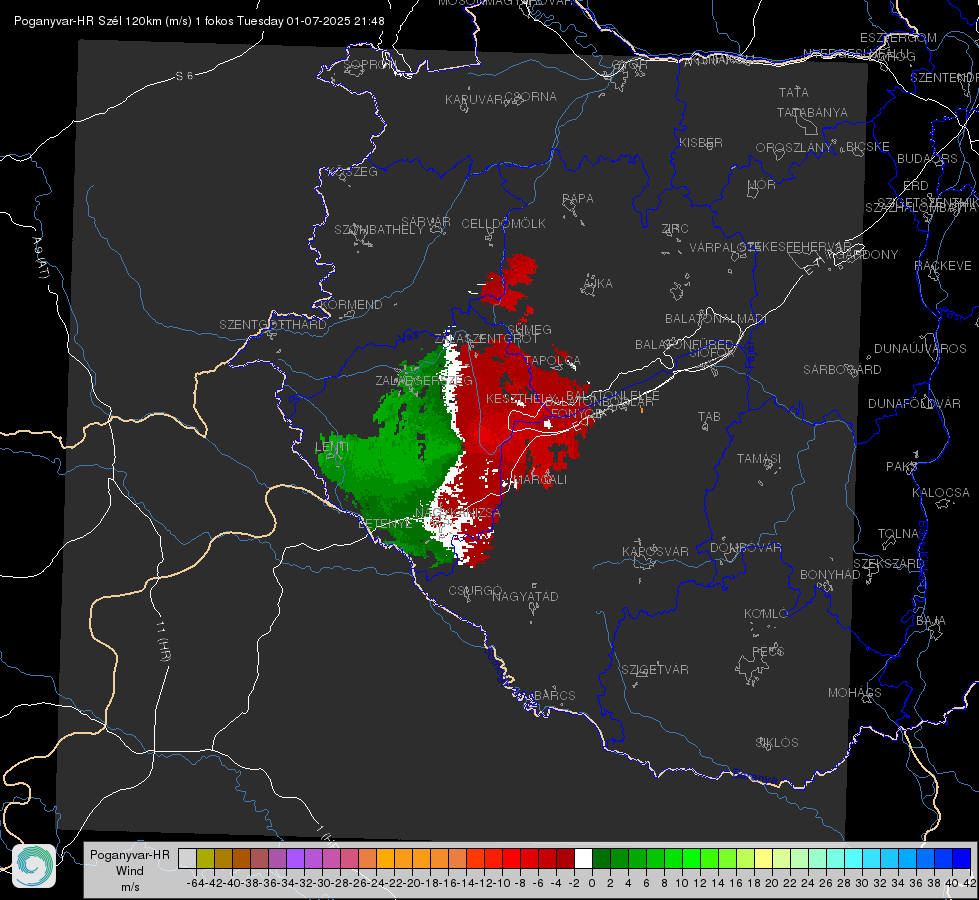The height and width of the screenshot is (900, 979).
Task: Select the SARVAR city label
Action: click(x=426, y=222)
